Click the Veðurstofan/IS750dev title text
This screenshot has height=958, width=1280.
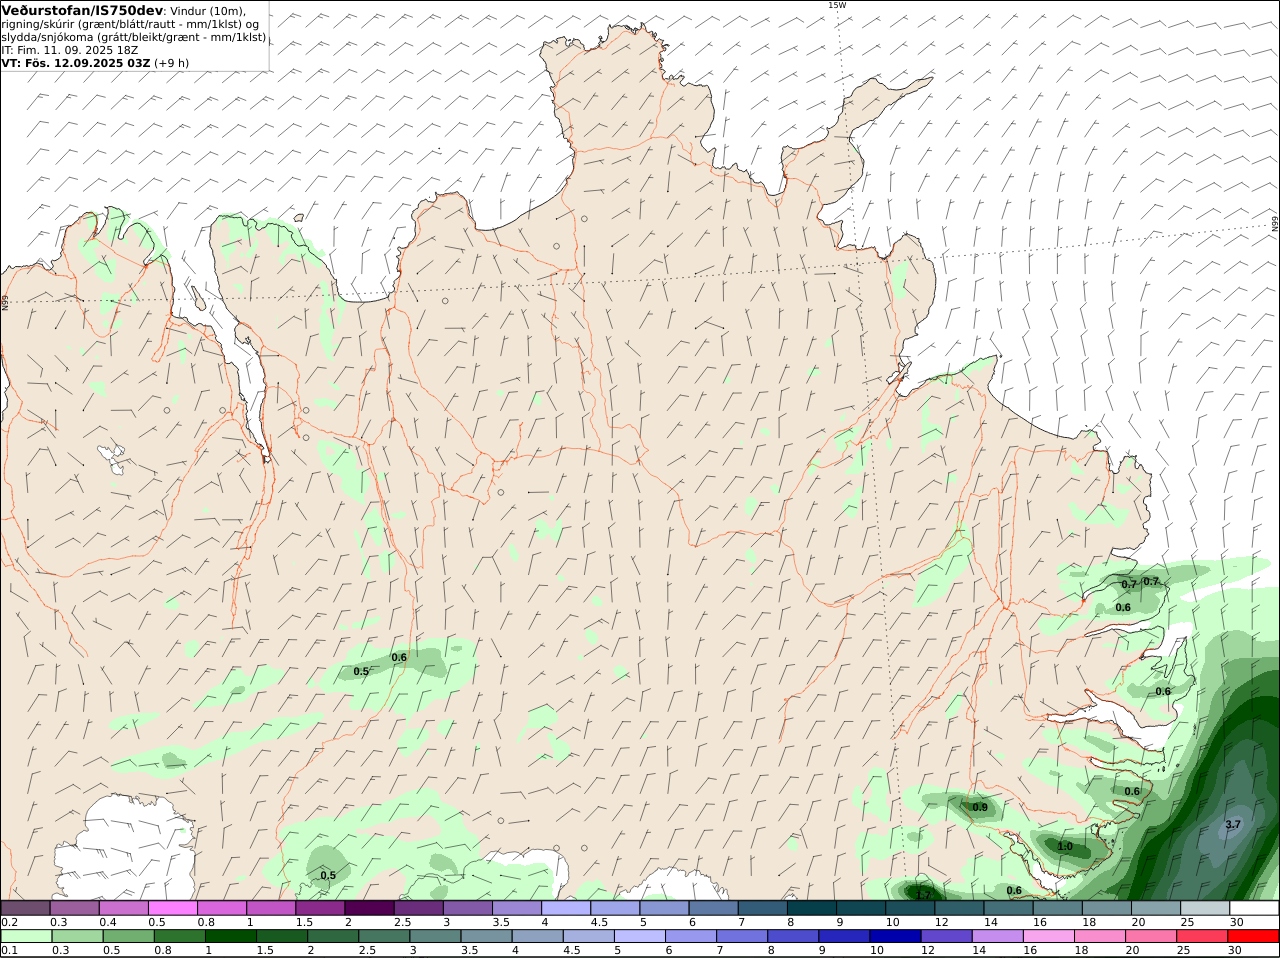(82, 10)
